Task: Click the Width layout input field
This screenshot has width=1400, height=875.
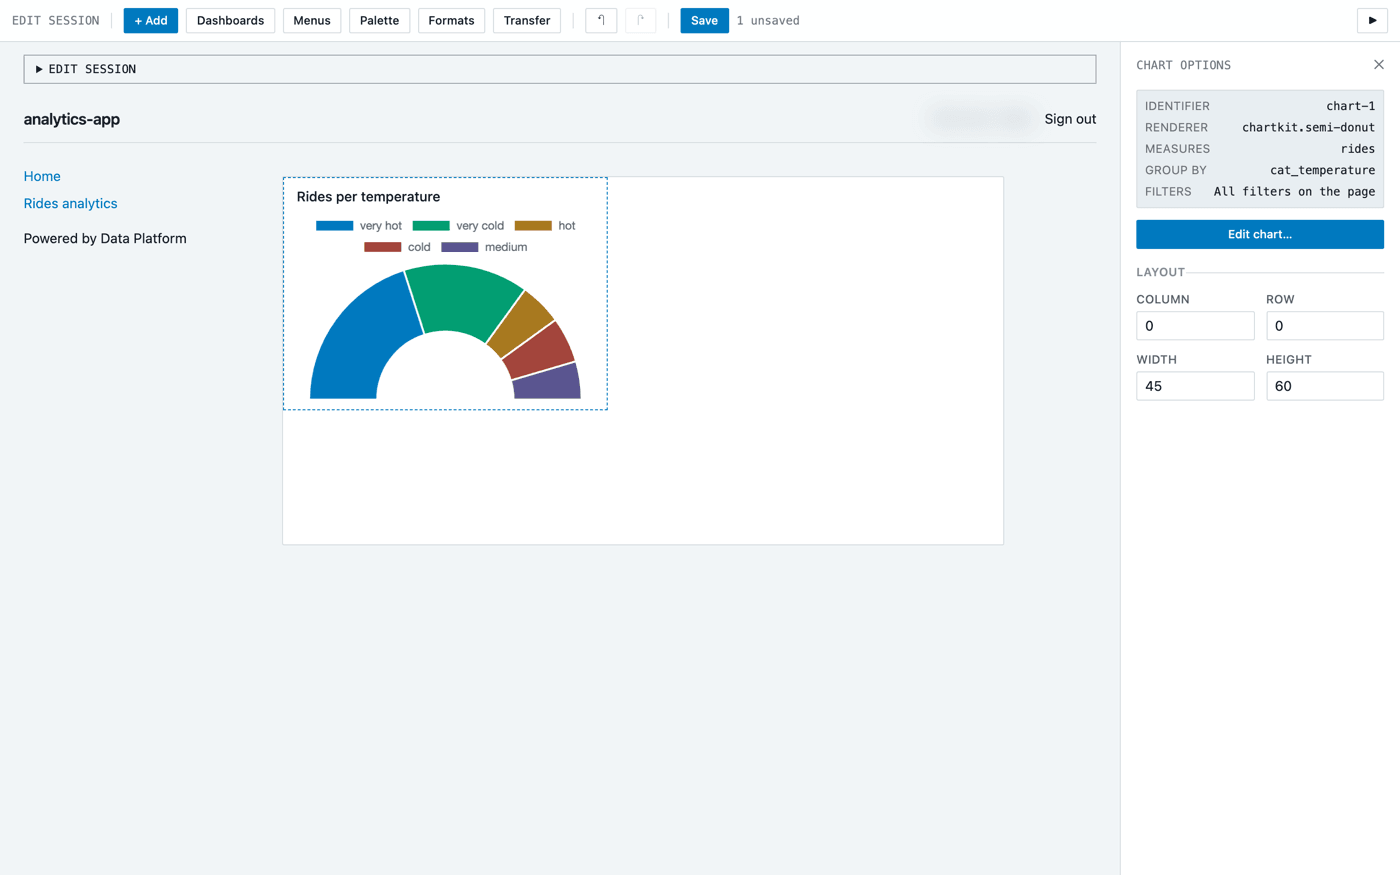Action: [x=1195, y=386]
